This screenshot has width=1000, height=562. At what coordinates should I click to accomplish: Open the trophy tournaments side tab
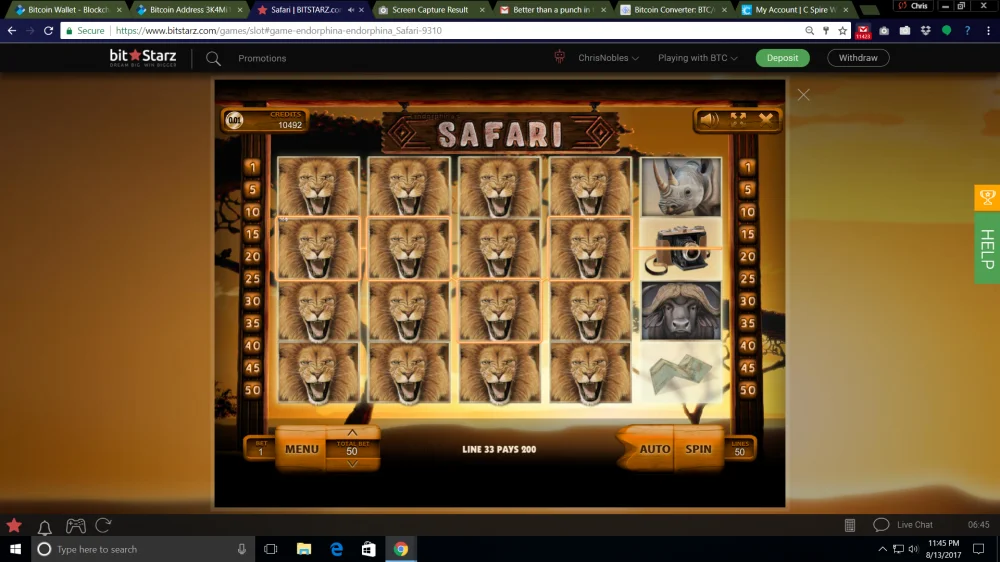coord(987,198)
